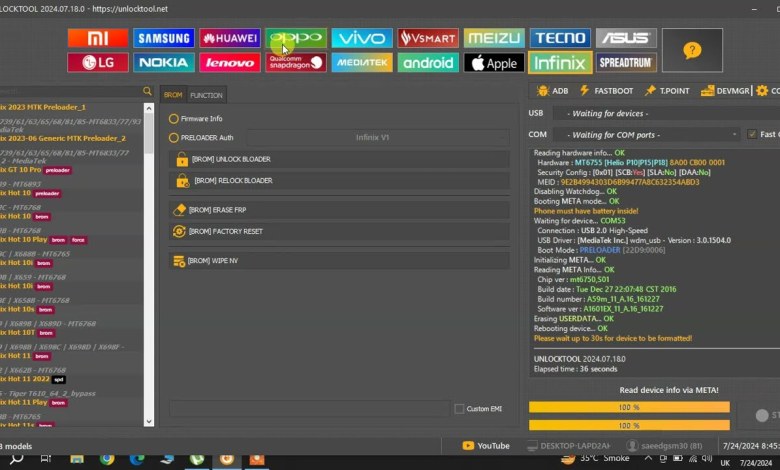This screenshot has width=780, height=470.
Task: Select the Hot 10T model entry
Action: point(28,333)
